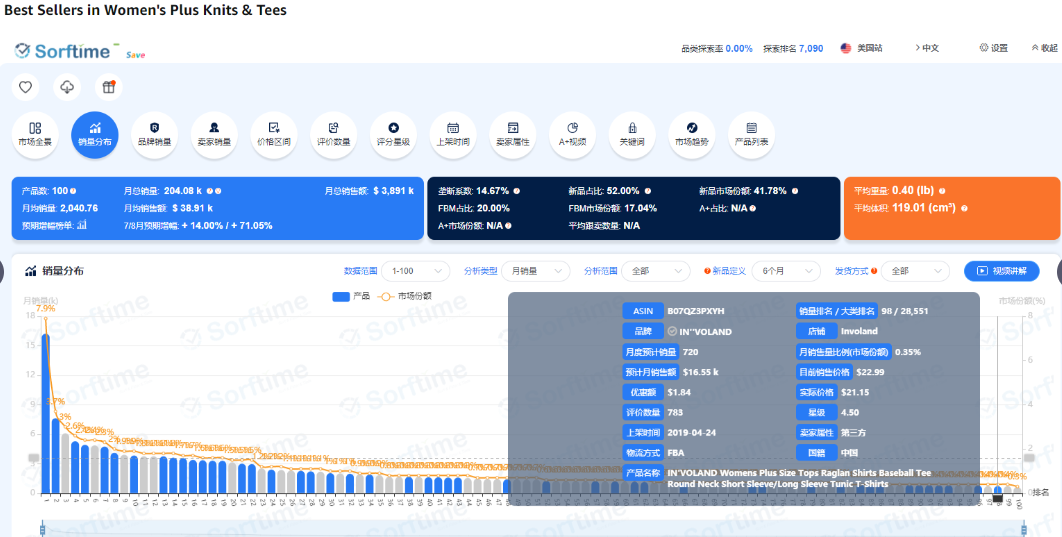Click the 销量排名 value 98 / 28,551
This screenshot has height=537, width=1062.
[904, 312]
